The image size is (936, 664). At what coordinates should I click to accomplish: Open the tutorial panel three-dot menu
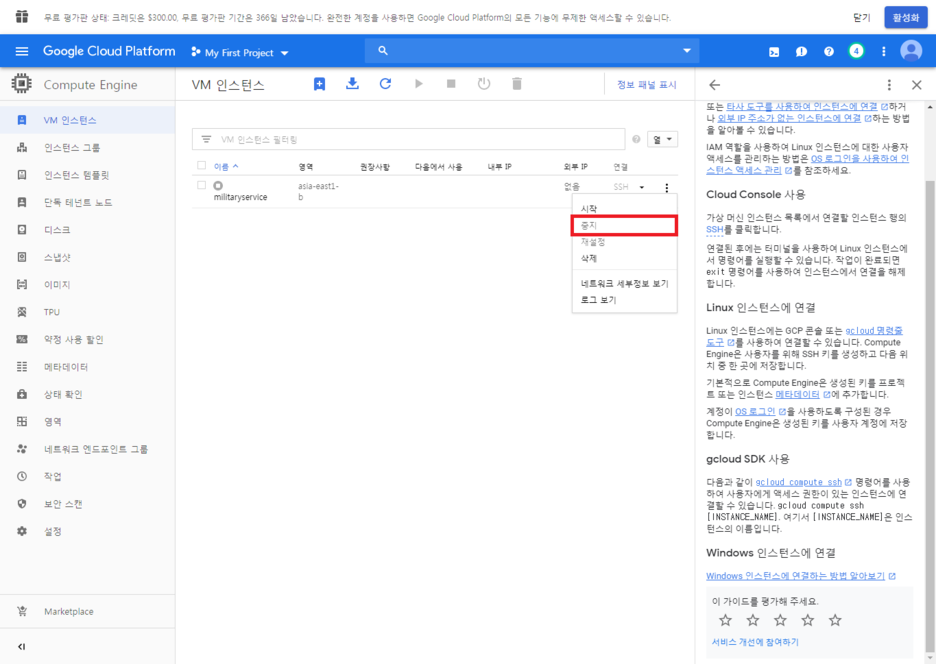889,85
